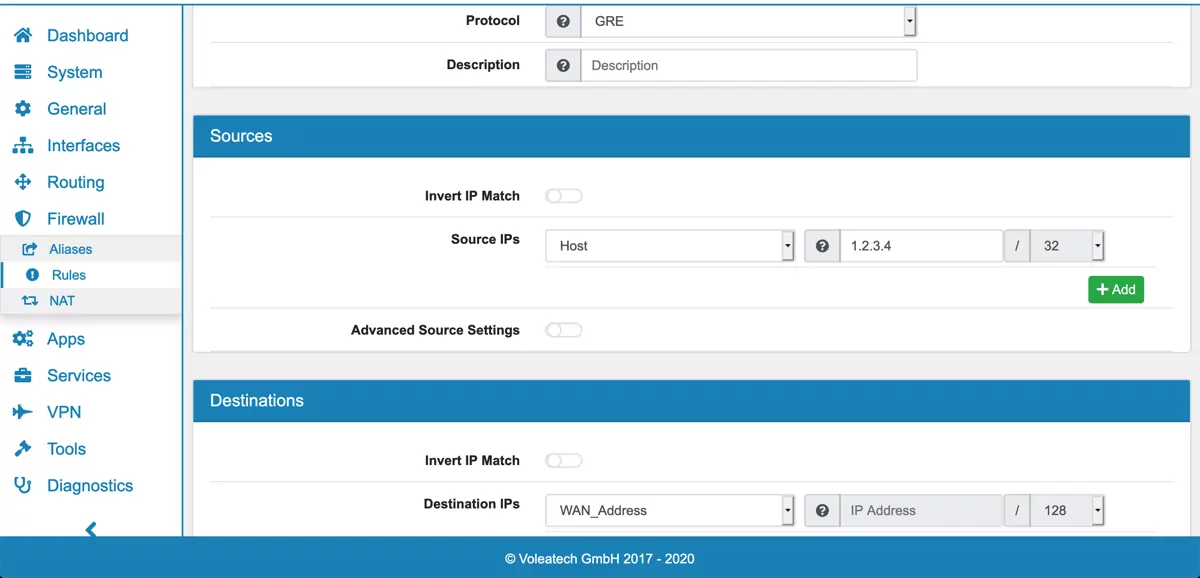
Task: Click the VPN plane icon
Action: coord(22,412)
